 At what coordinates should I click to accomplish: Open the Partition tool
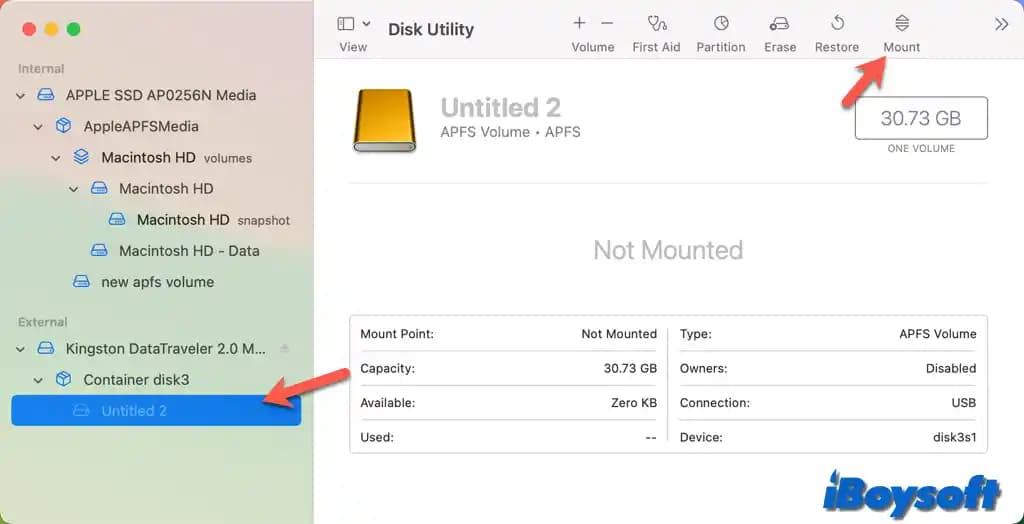point(720,24)
